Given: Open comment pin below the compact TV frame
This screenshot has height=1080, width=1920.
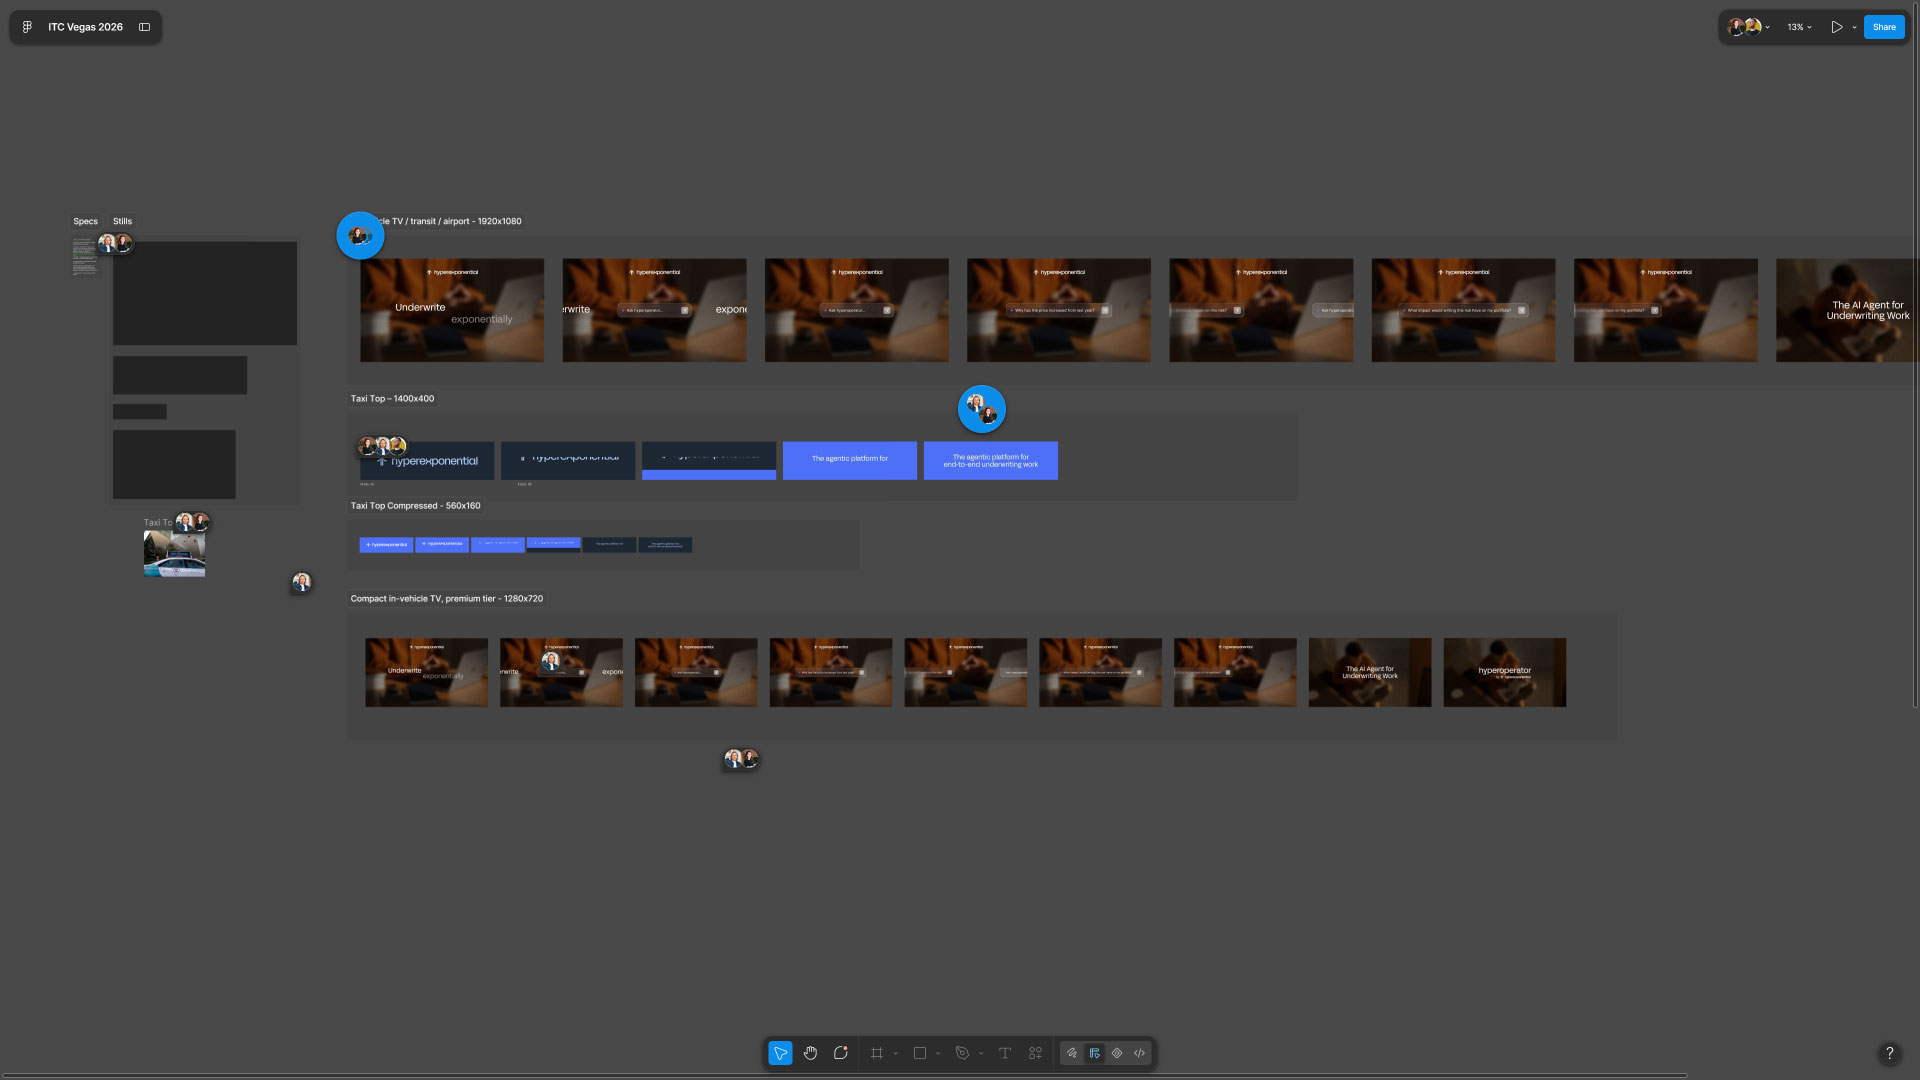Looking at the screenshot, I should pyautogui.click(x=741, y=759).
